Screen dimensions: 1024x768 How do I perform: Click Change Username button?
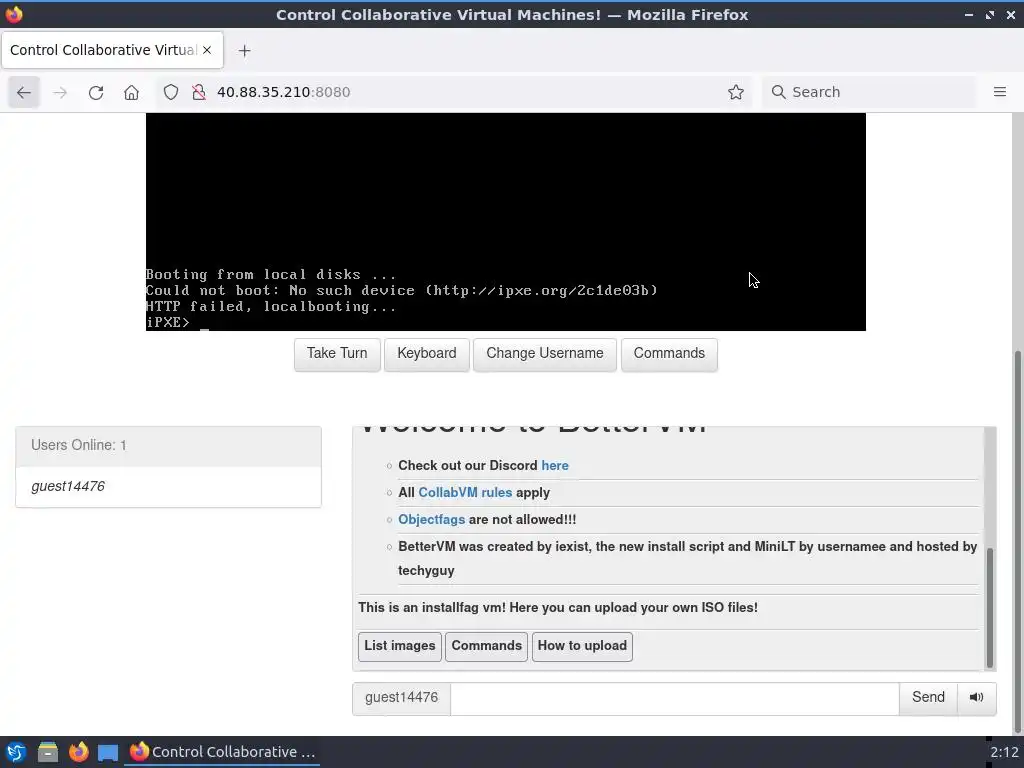pos(545,354)
